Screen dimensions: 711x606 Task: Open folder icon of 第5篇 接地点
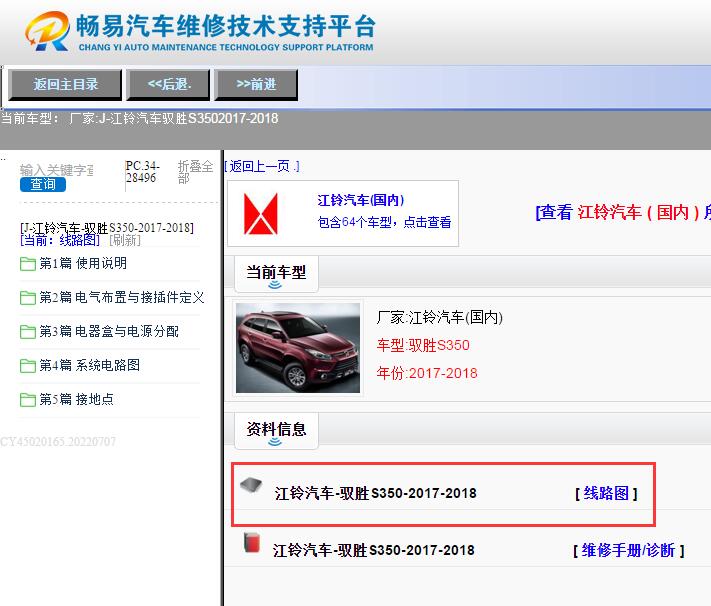tap(28, 400)
